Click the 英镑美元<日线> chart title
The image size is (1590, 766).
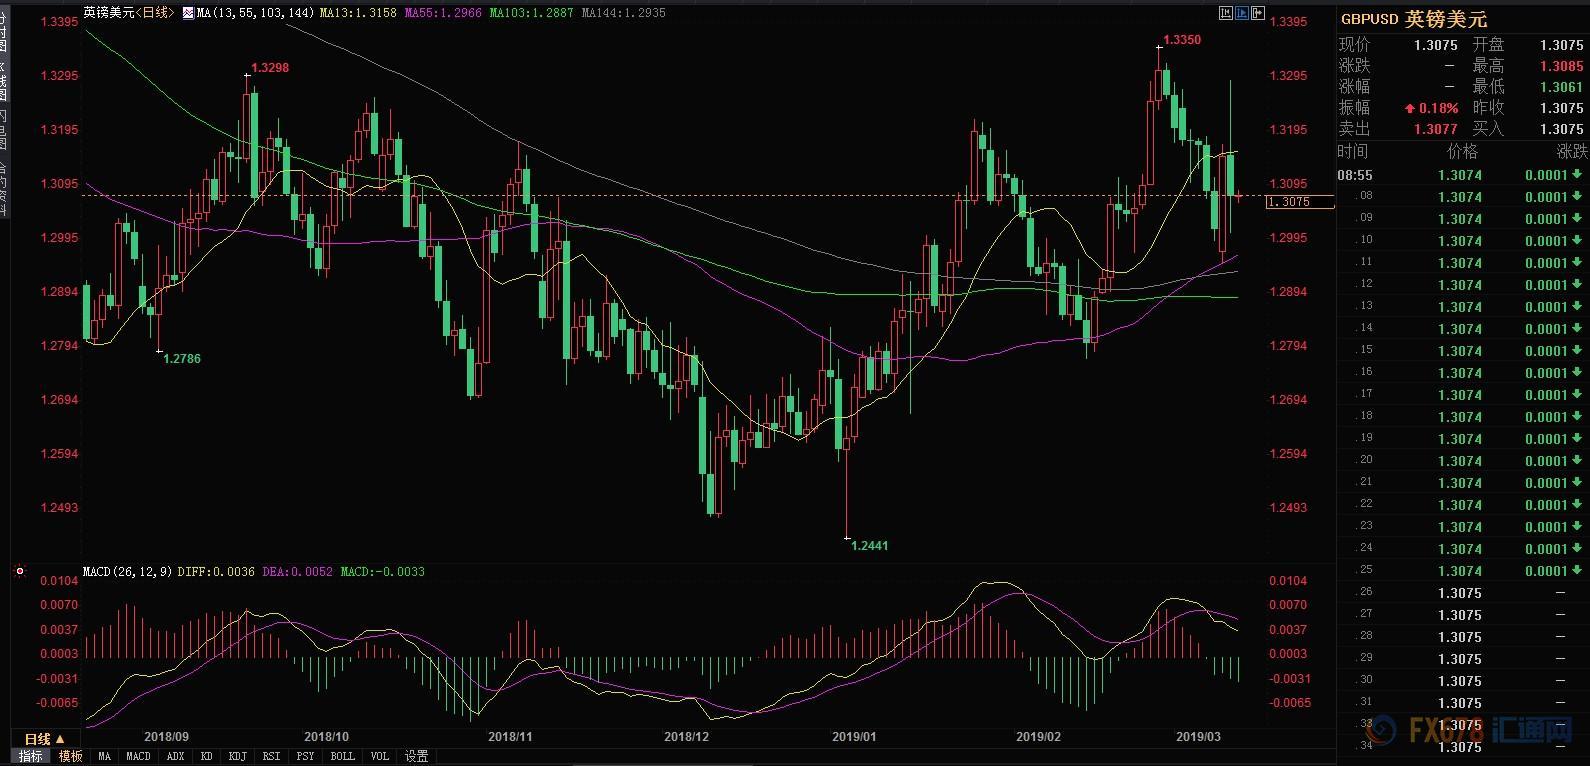tap(128, 13)
